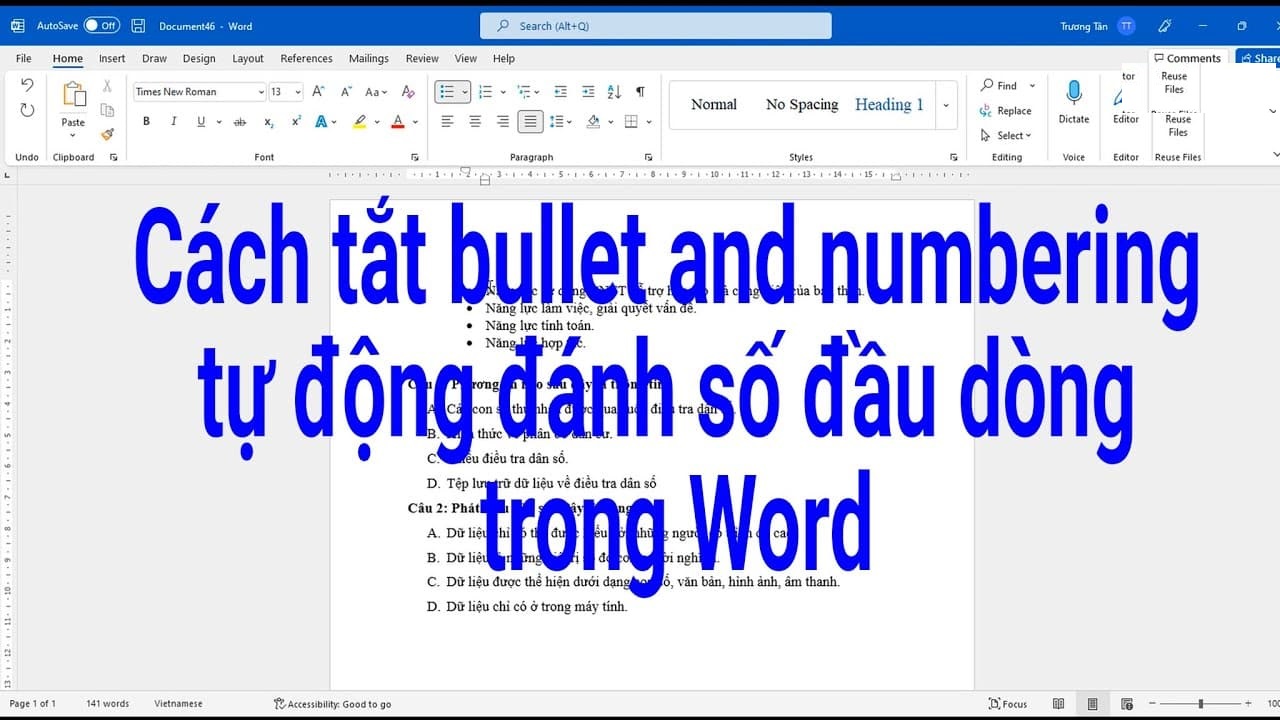1280x720 pixels.
Task: Apply strikethrough formatting
Action: pos(240,122)
